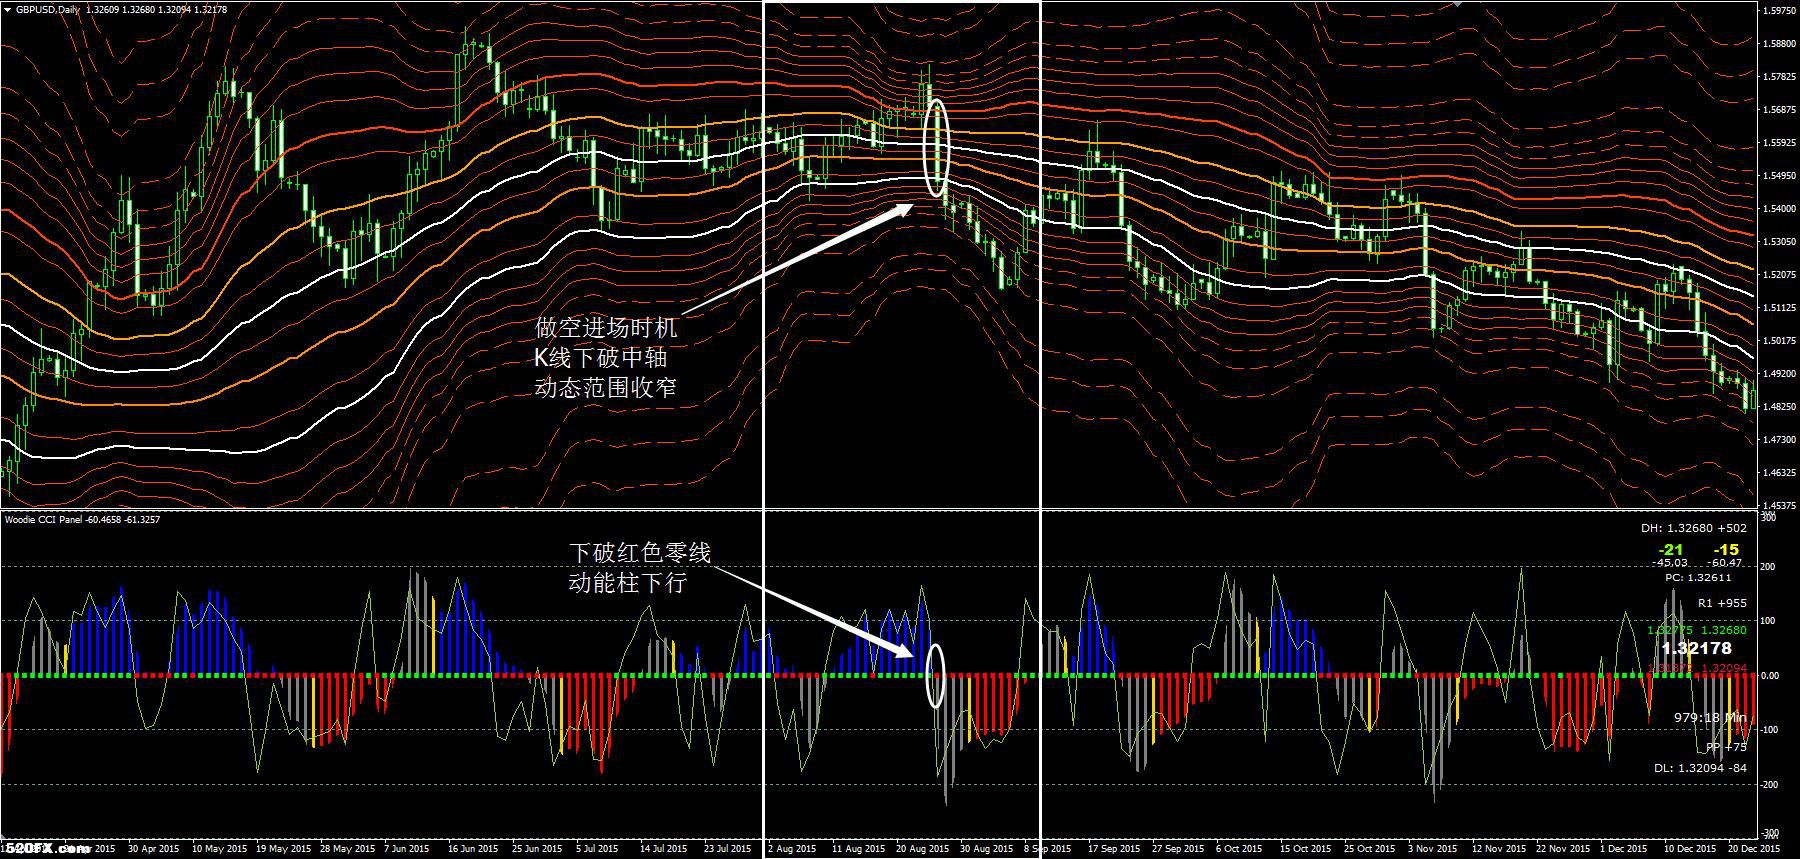Click price axis label 1.47300
1800x859 pixels.
click(x=1779, y=440)
